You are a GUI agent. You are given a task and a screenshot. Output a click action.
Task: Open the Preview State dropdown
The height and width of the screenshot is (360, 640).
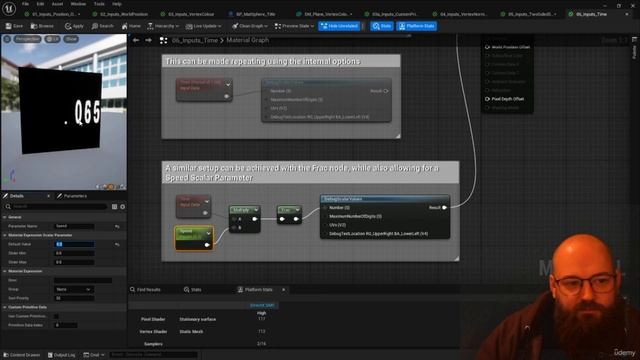tap(294, 26)
